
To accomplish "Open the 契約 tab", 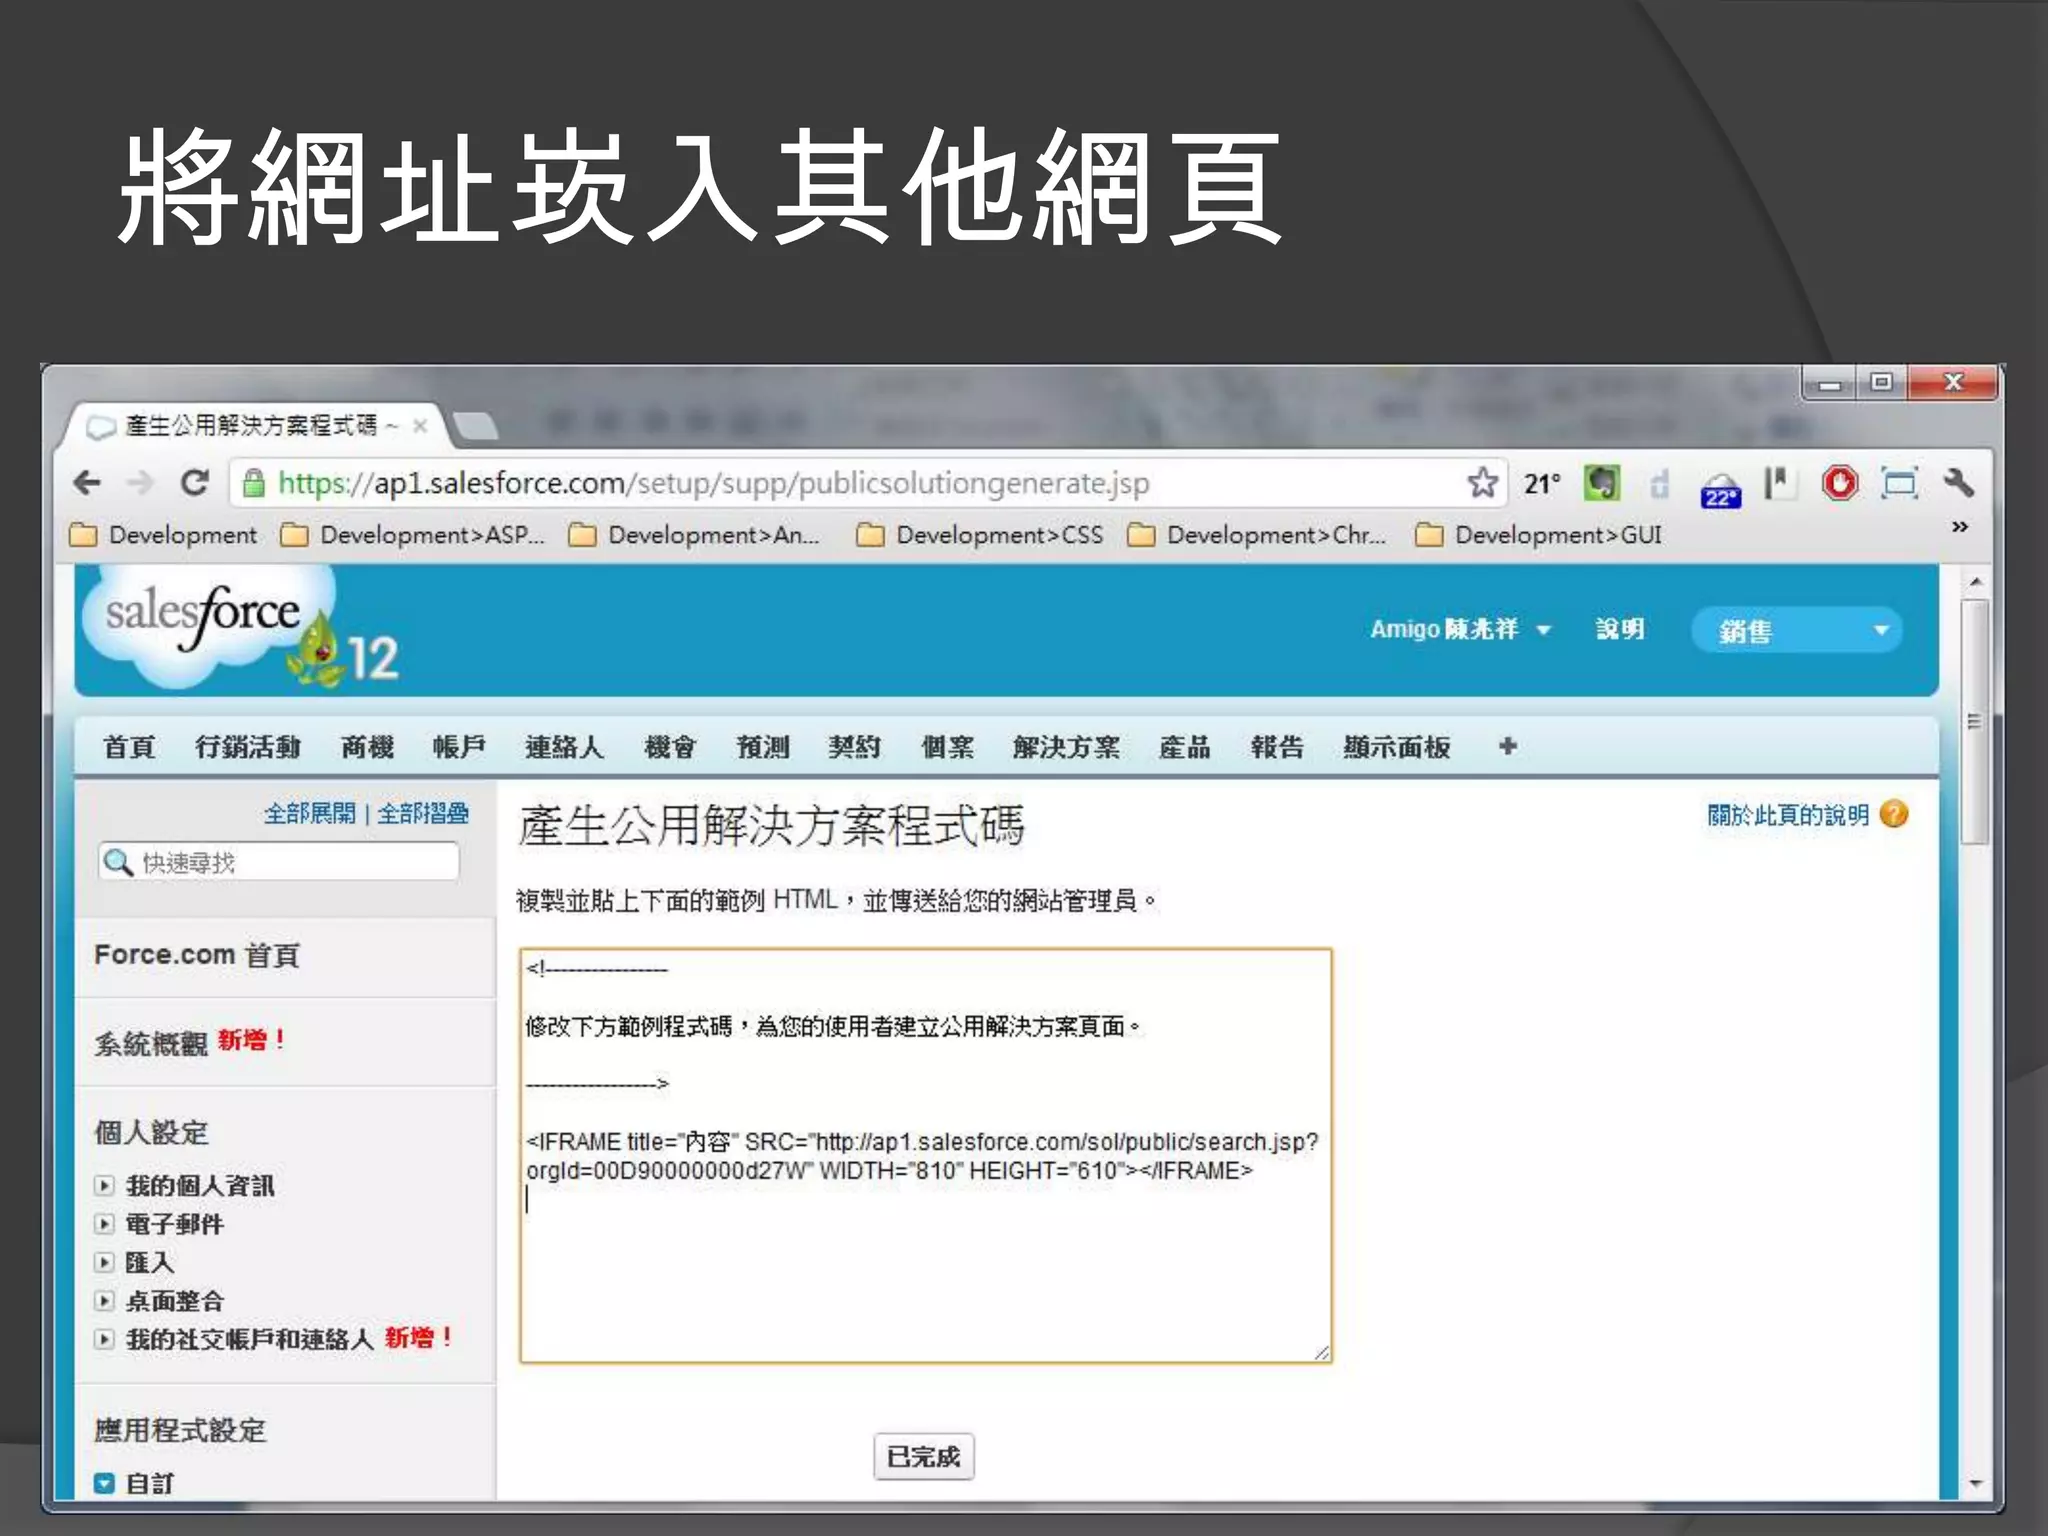I will coord(855,747).
